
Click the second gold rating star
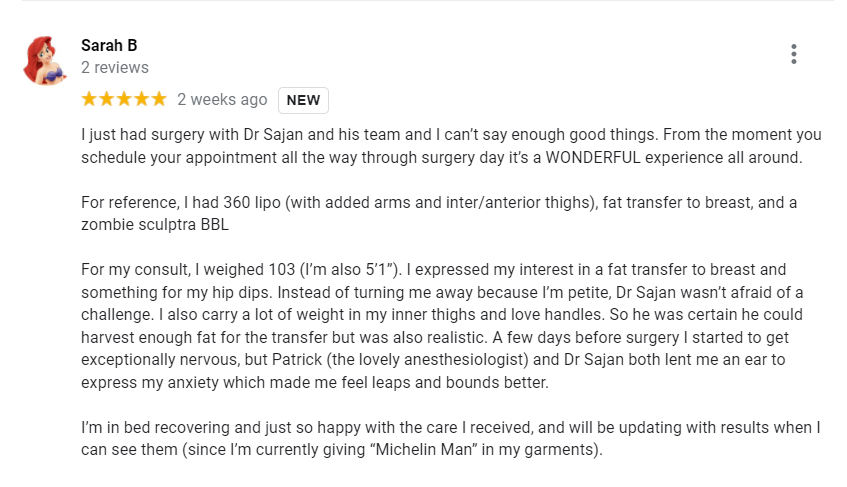(x=106, y=99)
